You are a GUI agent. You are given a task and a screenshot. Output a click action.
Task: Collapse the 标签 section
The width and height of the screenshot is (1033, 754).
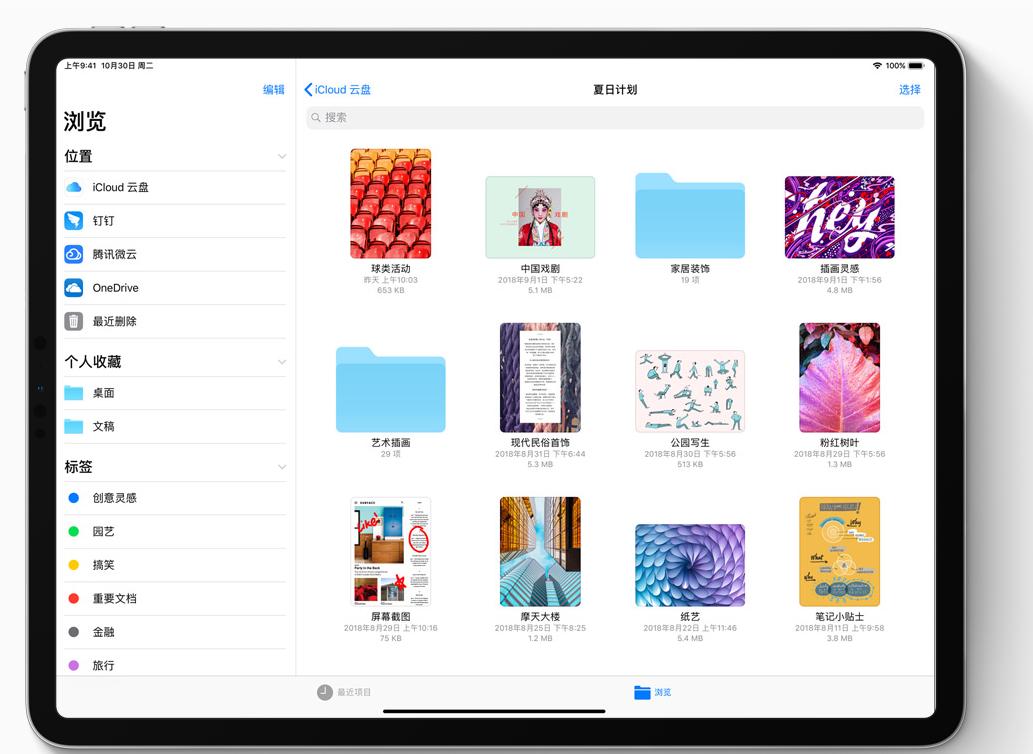point(282,466)
